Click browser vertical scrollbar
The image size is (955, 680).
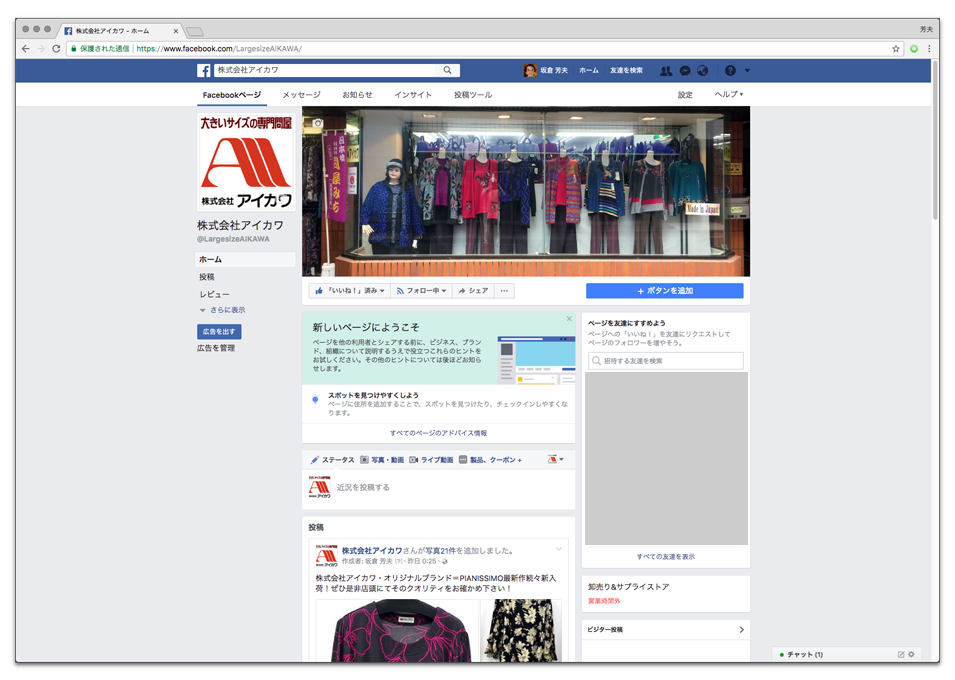[935, 140]
